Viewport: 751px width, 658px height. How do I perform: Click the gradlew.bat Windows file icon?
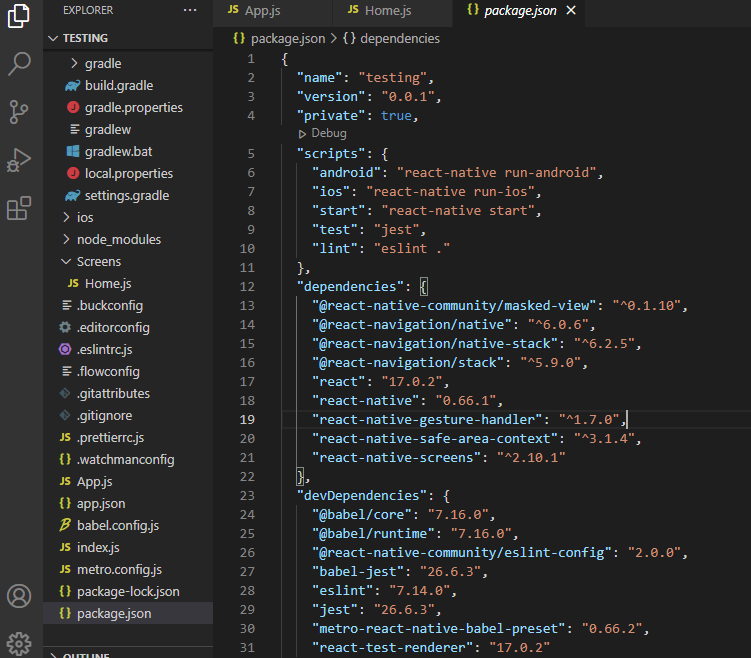click(x=73, y=151)
